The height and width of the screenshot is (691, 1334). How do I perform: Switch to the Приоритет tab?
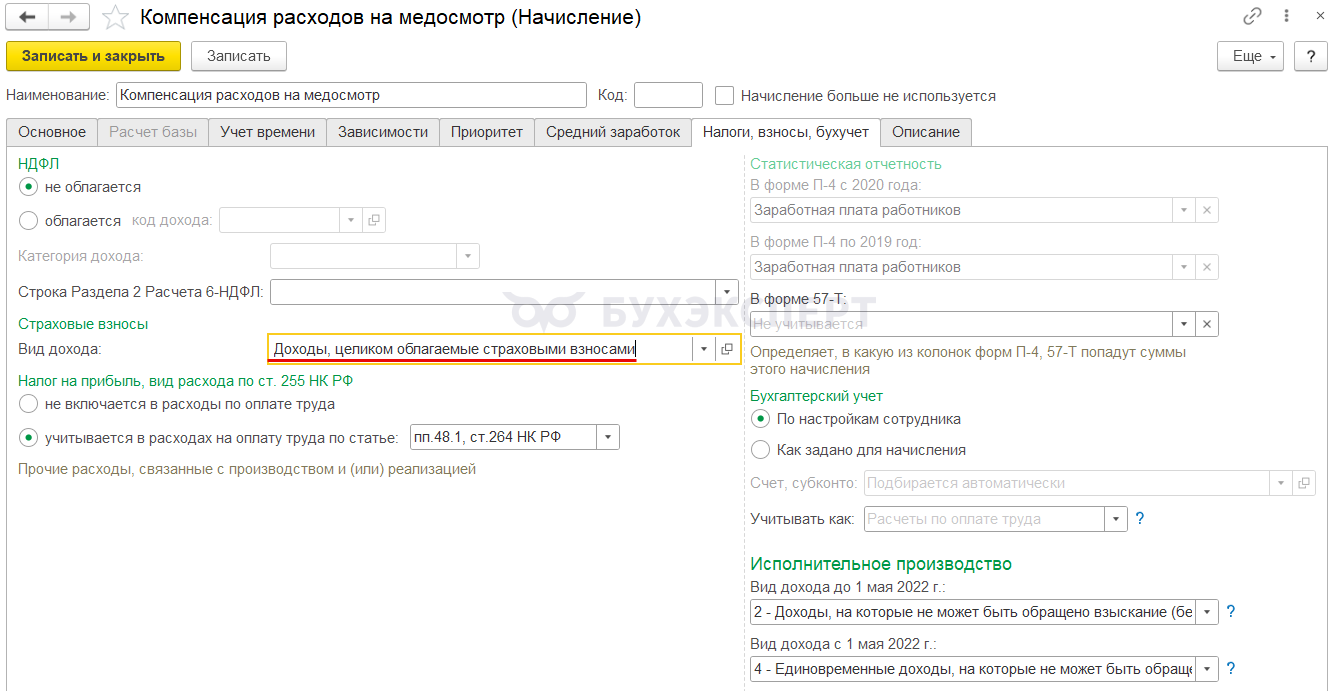(487, 132)
